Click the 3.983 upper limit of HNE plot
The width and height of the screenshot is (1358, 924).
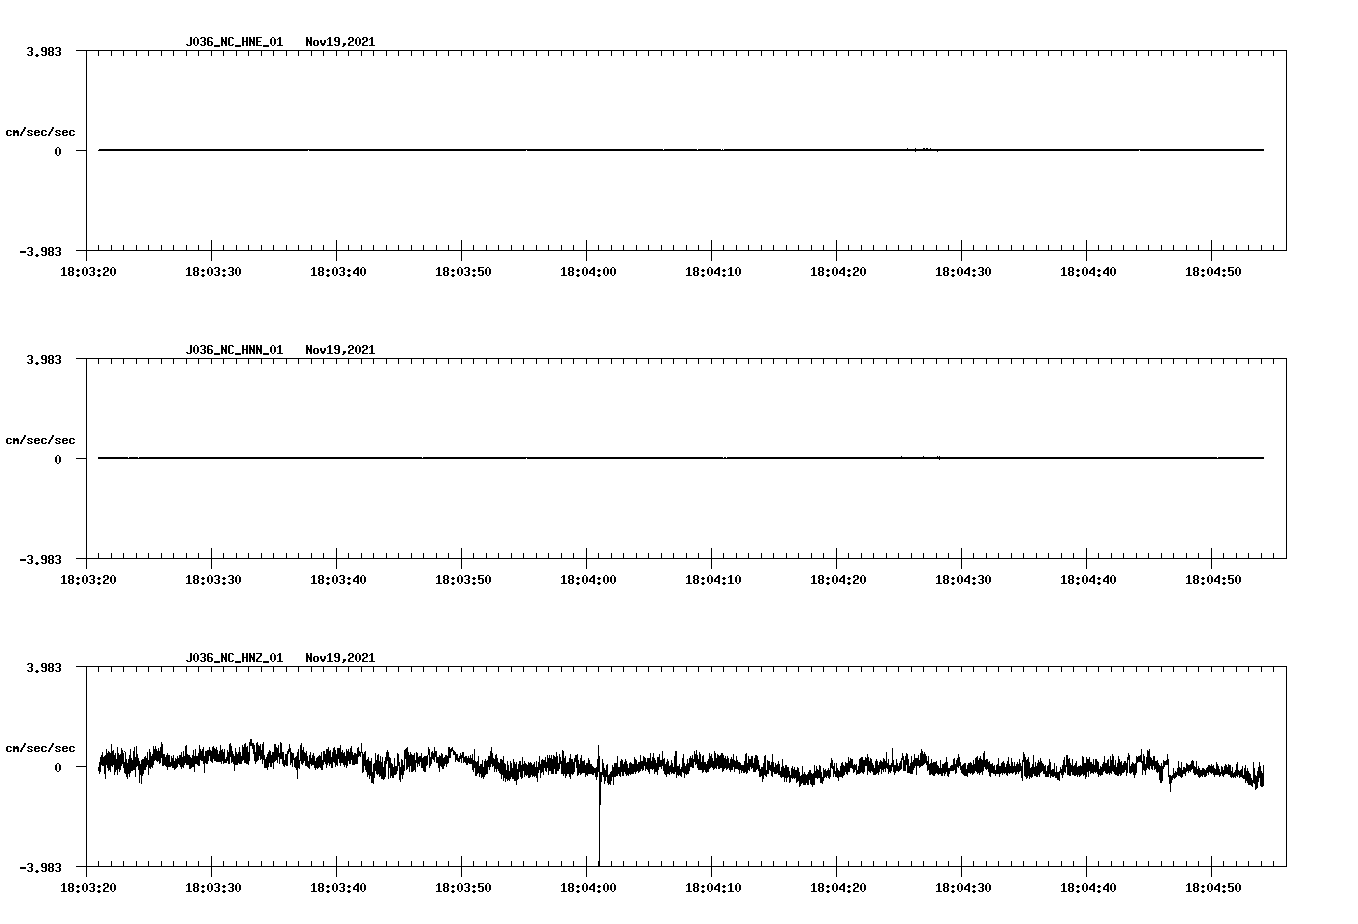click(x=43, y=51)
